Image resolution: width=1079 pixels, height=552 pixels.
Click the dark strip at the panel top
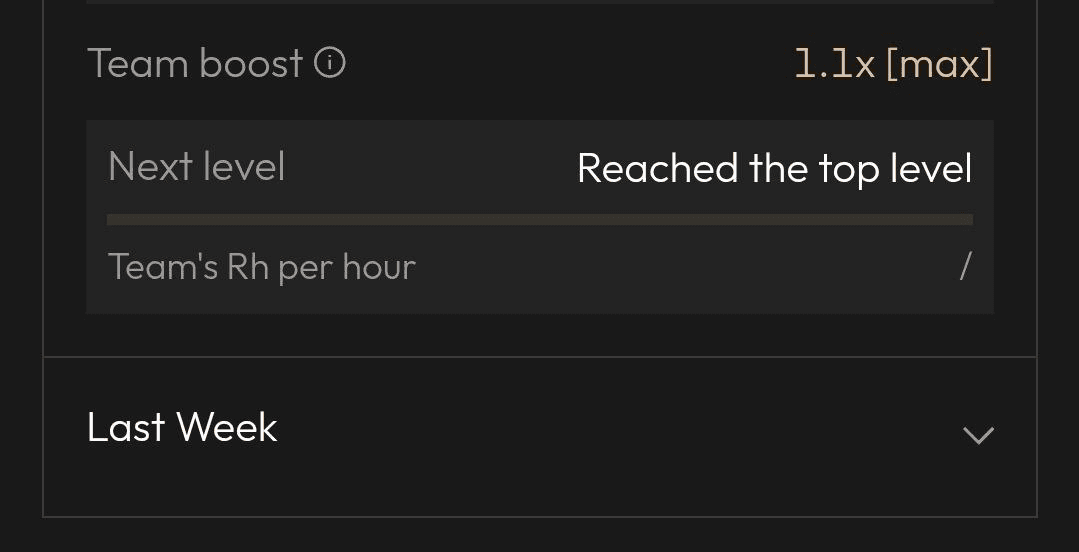(x=540, y=2)
